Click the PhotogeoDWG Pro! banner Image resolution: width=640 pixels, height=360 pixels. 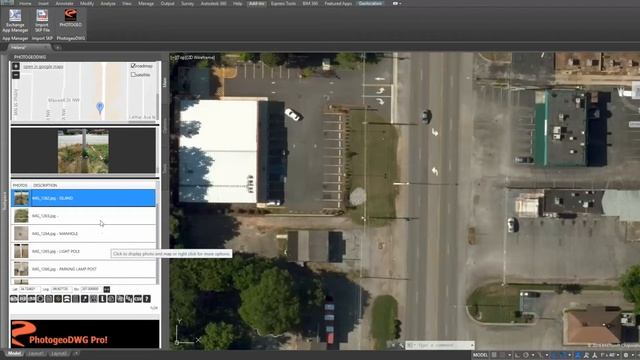tap(85, 334)
